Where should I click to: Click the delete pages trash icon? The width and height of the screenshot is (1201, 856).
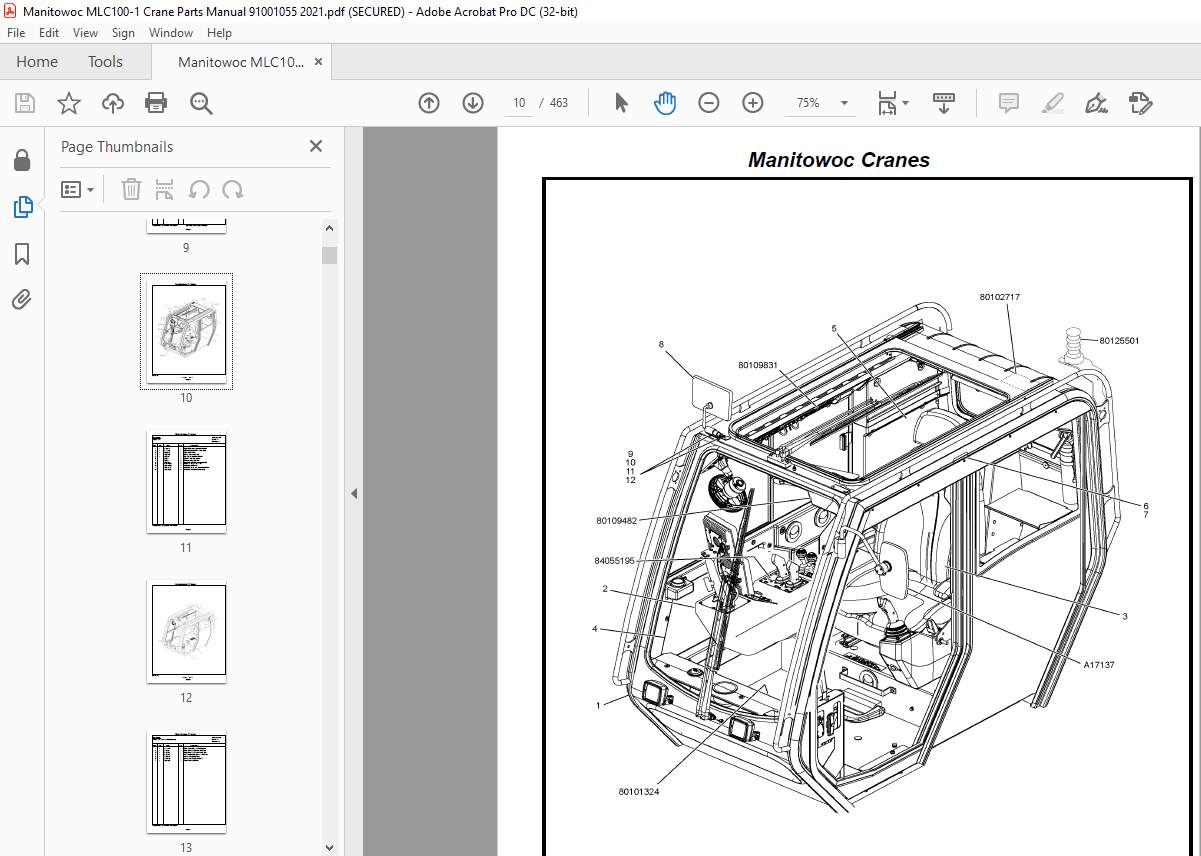click(x=131, y=189)
